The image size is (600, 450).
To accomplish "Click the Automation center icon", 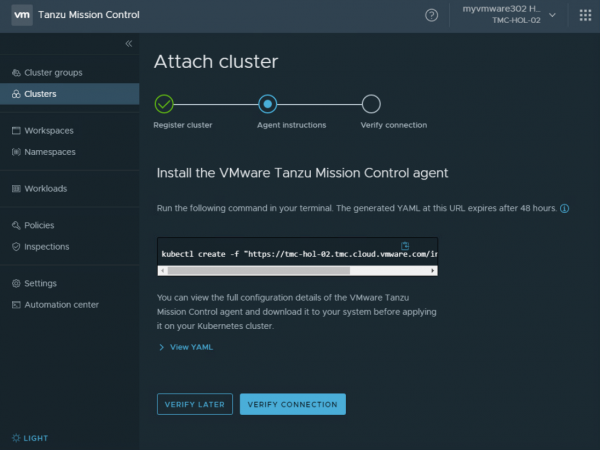I will click(15, 304).
